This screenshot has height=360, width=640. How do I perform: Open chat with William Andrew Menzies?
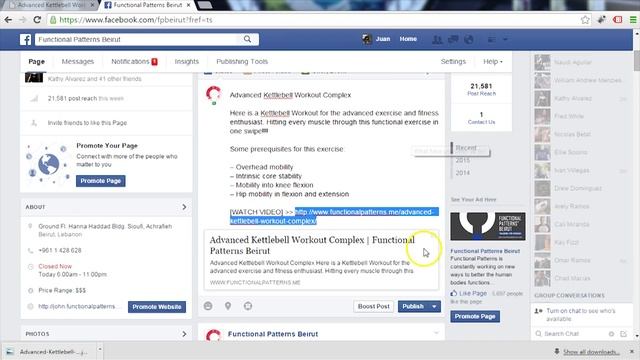(x=580, y=80)
